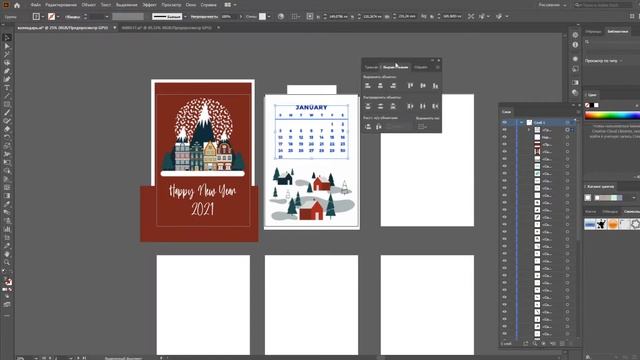Open the Stroke color dropdown in control bar

pyautogui.click(x=58, y=17)
